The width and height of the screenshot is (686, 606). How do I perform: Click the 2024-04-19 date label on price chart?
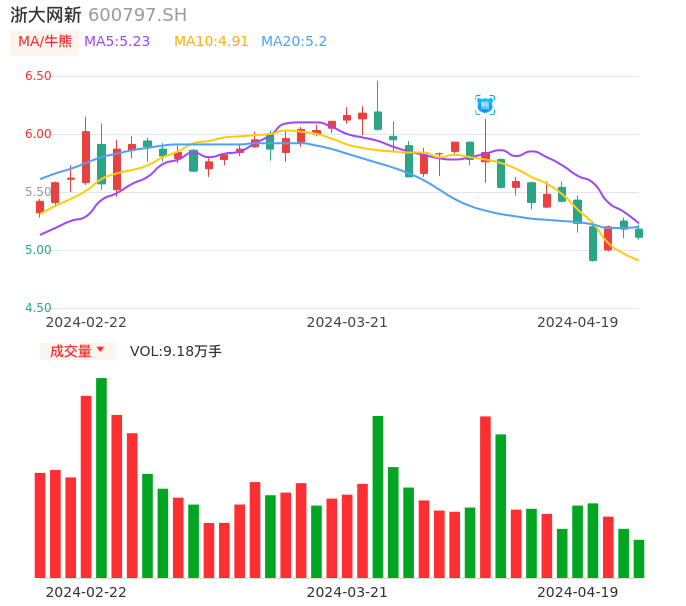(578, 322)
